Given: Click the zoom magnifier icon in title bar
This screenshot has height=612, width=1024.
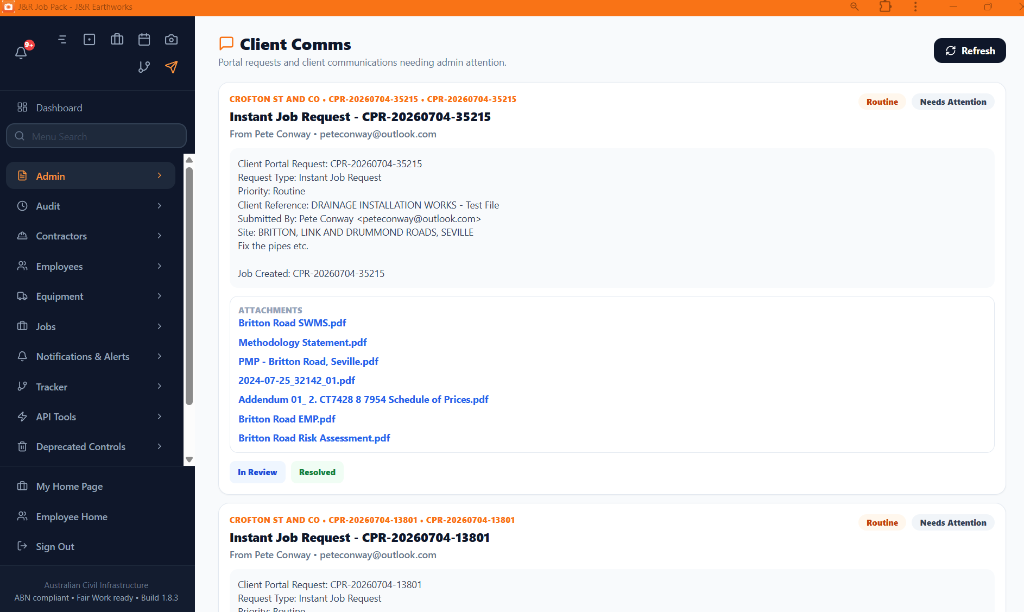Looking at the screenshot, I should pyautogui.click(x=854, y=7).
